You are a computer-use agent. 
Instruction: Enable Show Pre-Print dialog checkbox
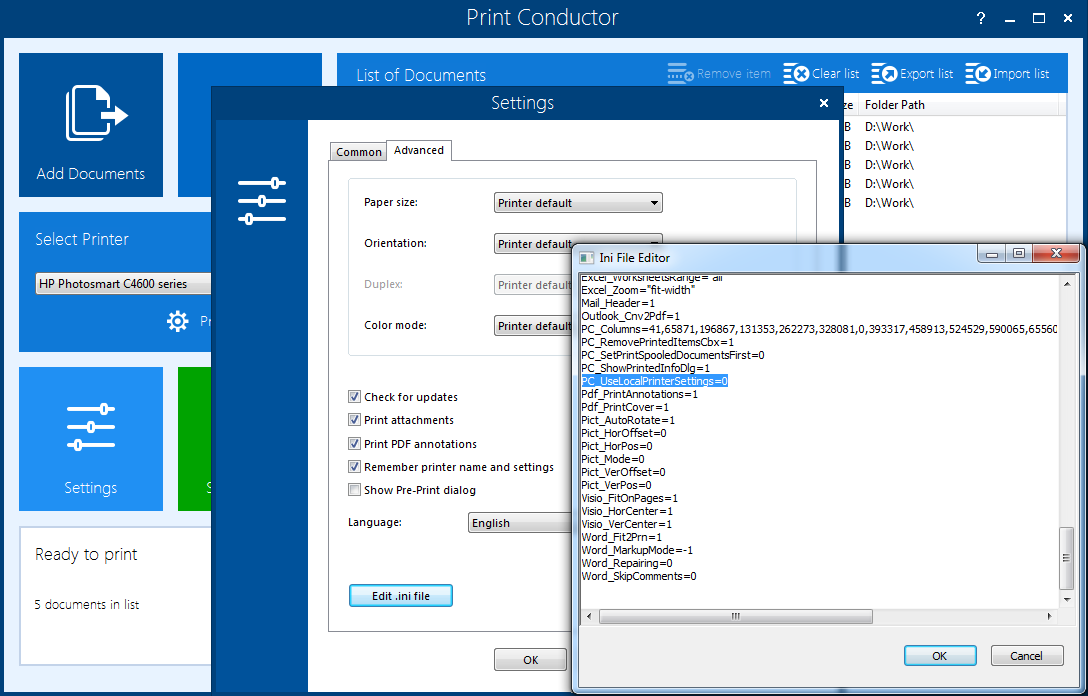(354, 490)
